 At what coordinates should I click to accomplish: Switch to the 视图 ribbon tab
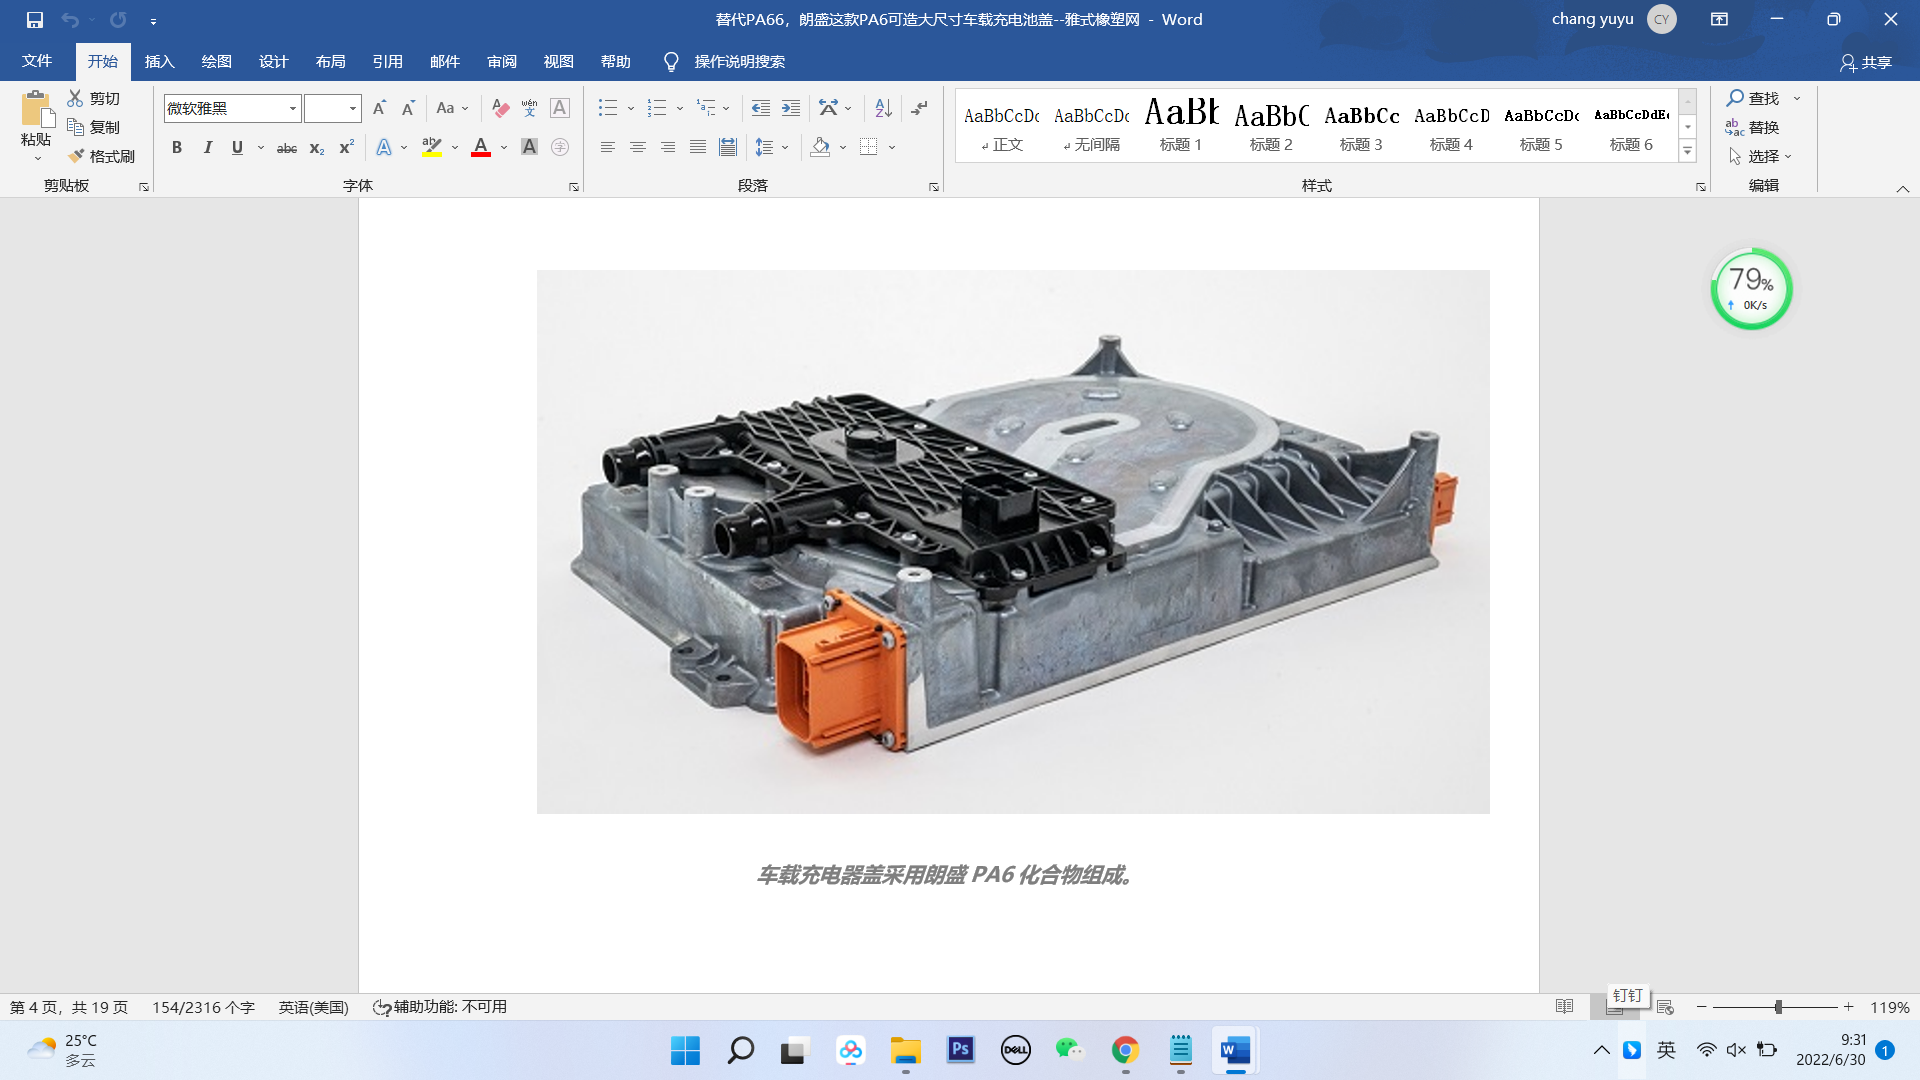click(x=558, y=62)
